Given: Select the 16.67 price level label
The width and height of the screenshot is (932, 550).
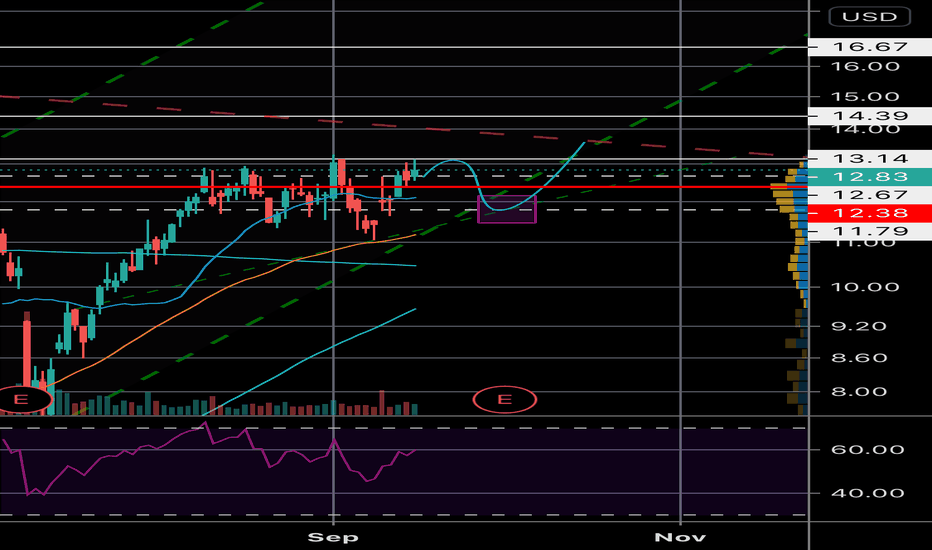Looking at the screenshot, I should pos(870,46).
